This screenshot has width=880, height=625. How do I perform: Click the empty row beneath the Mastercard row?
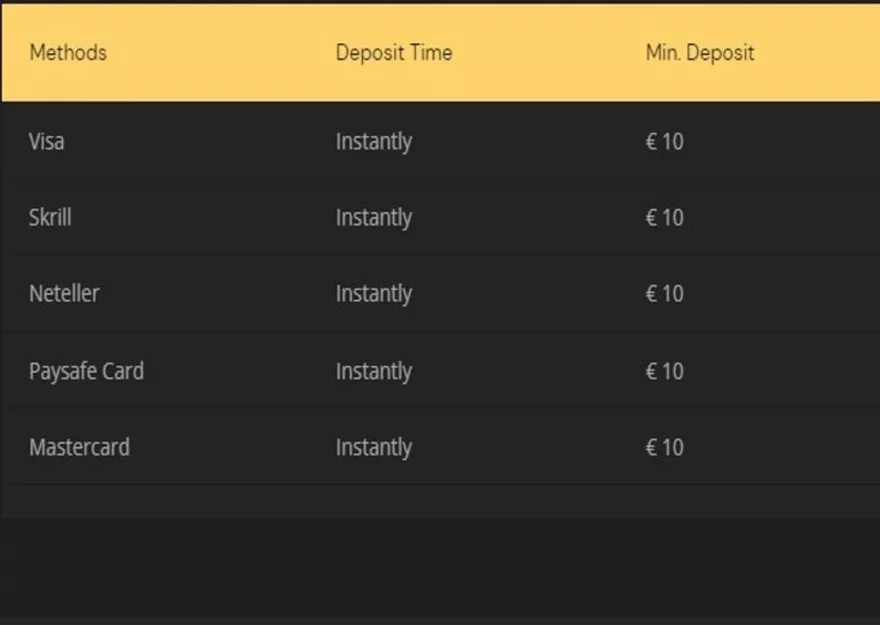click(x=440, y=500)
